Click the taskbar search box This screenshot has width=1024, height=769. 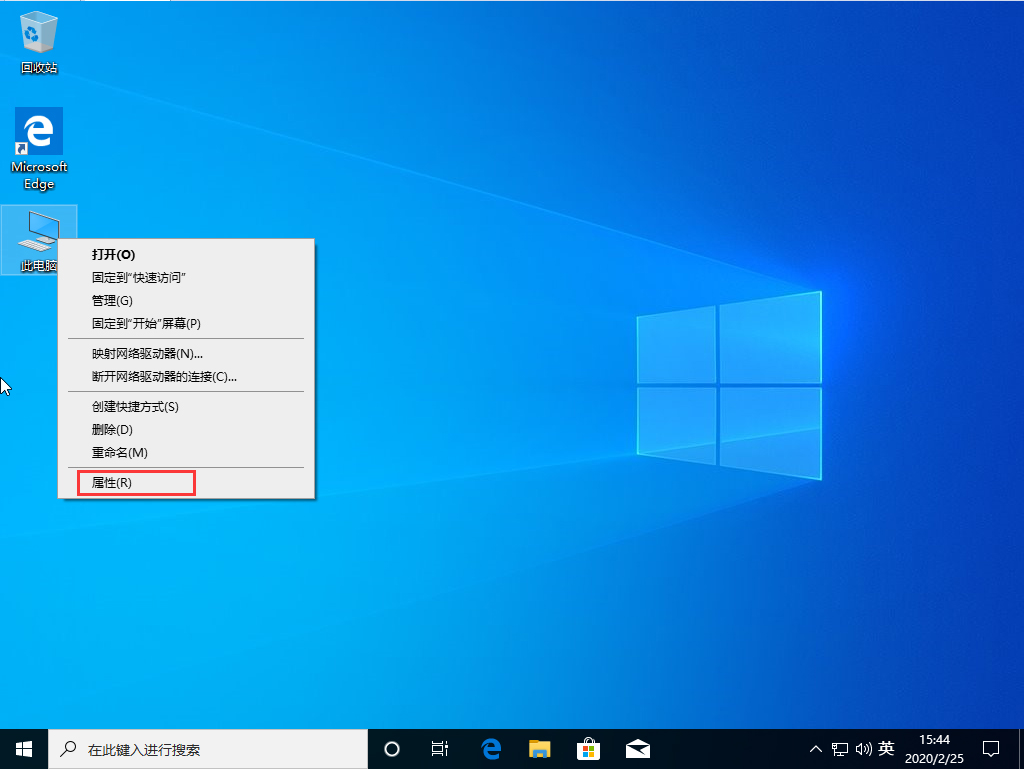click(200, 748)
